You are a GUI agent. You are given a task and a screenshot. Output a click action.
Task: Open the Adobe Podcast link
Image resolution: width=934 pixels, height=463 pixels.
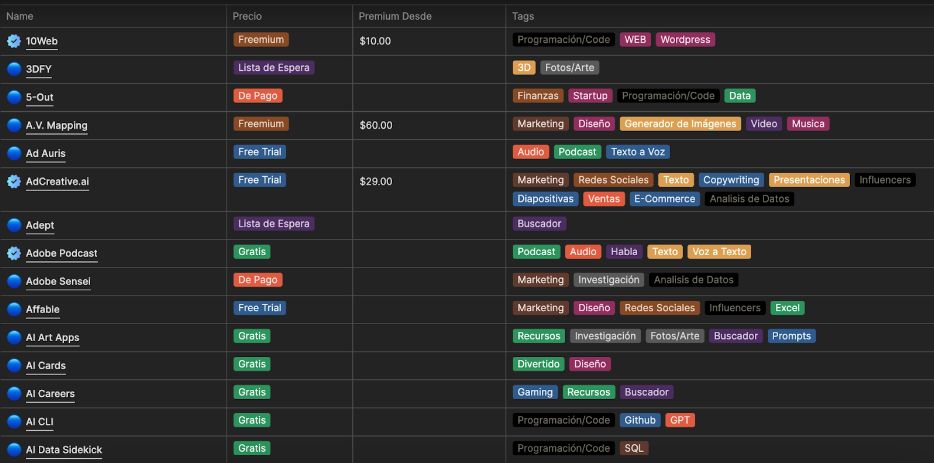pyautogui.click(x=61, y=253)
